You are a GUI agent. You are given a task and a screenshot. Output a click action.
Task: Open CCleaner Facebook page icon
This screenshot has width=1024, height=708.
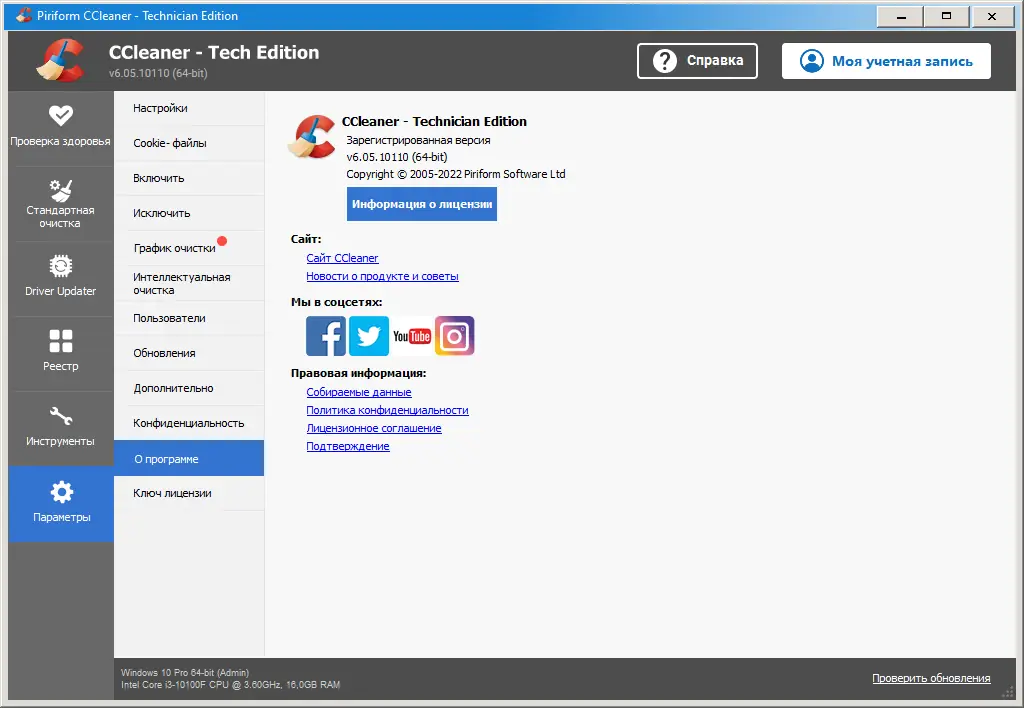pos(326,336)
